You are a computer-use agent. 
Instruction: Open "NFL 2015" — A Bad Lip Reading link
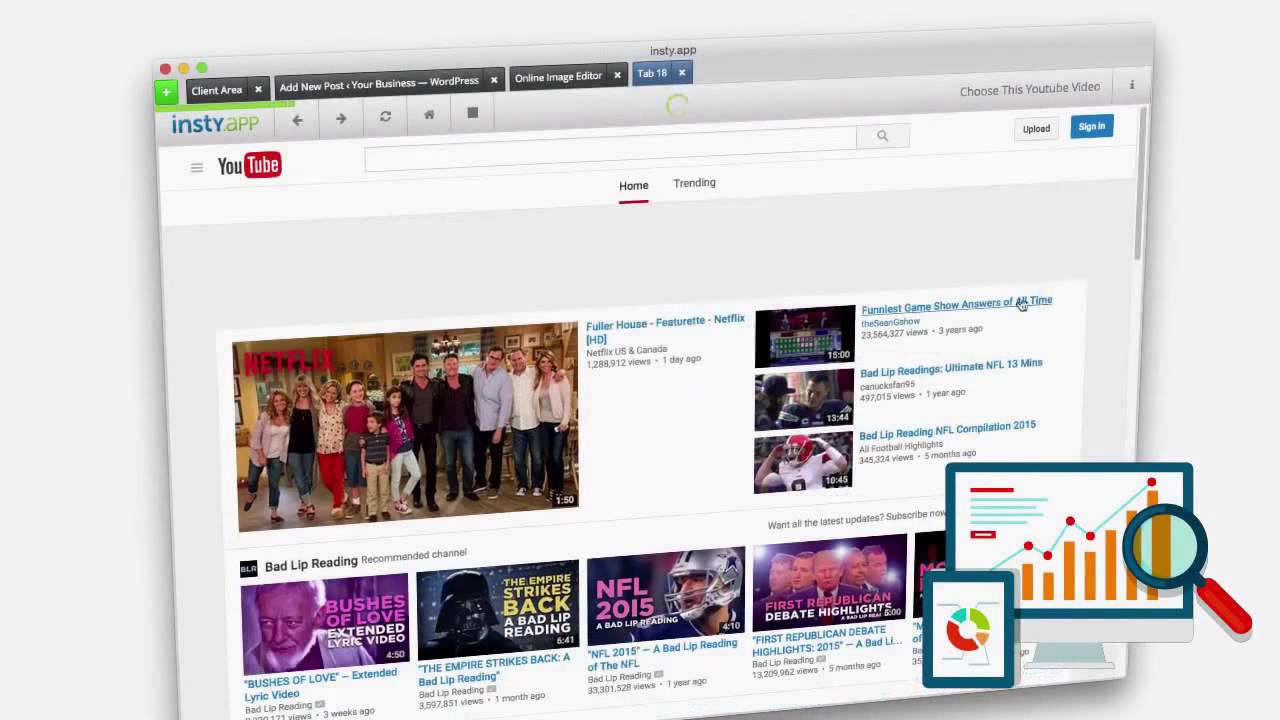(x=663, y=655)
